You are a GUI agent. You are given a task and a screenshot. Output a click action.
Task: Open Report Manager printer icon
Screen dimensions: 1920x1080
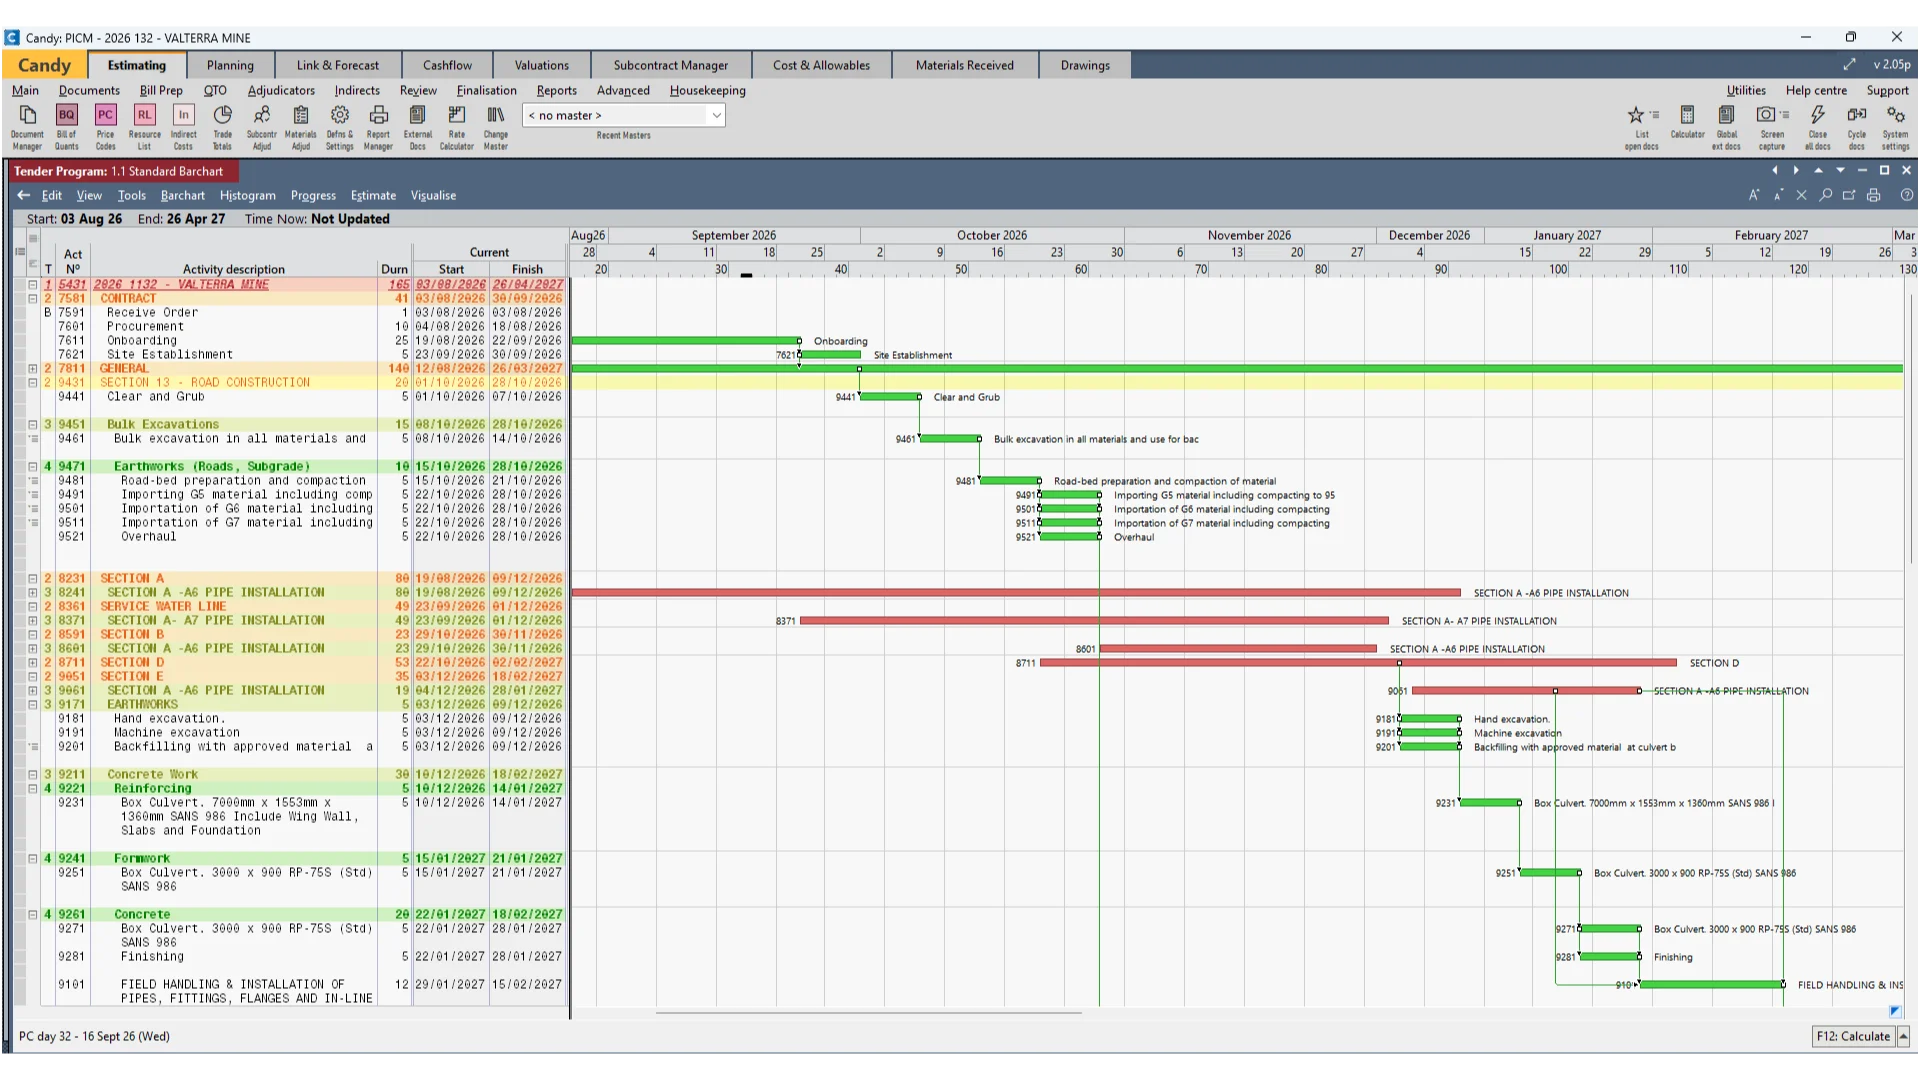378,126
